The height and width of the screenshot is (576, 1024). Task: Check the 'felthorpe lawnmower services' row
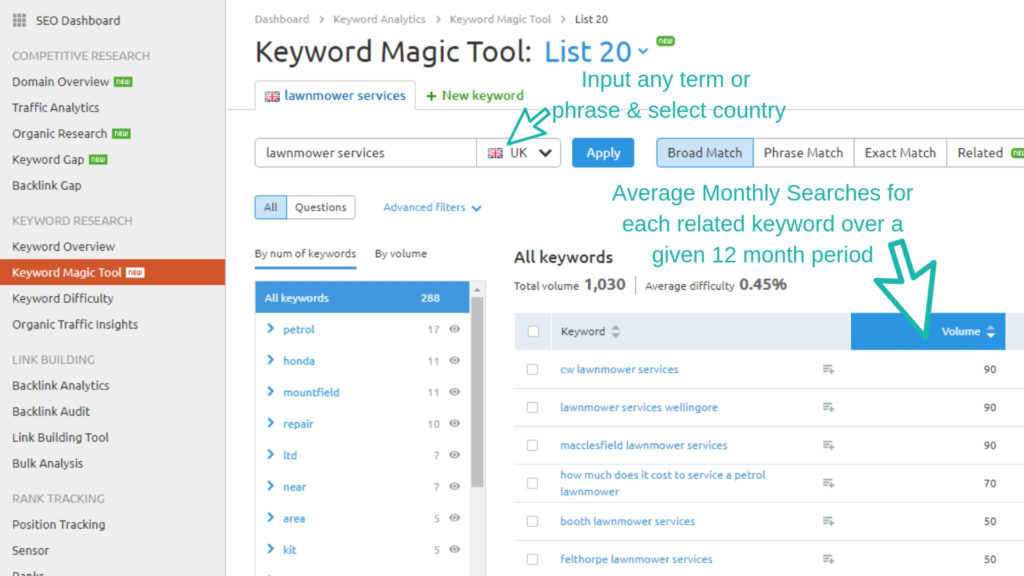pos(532,558)
